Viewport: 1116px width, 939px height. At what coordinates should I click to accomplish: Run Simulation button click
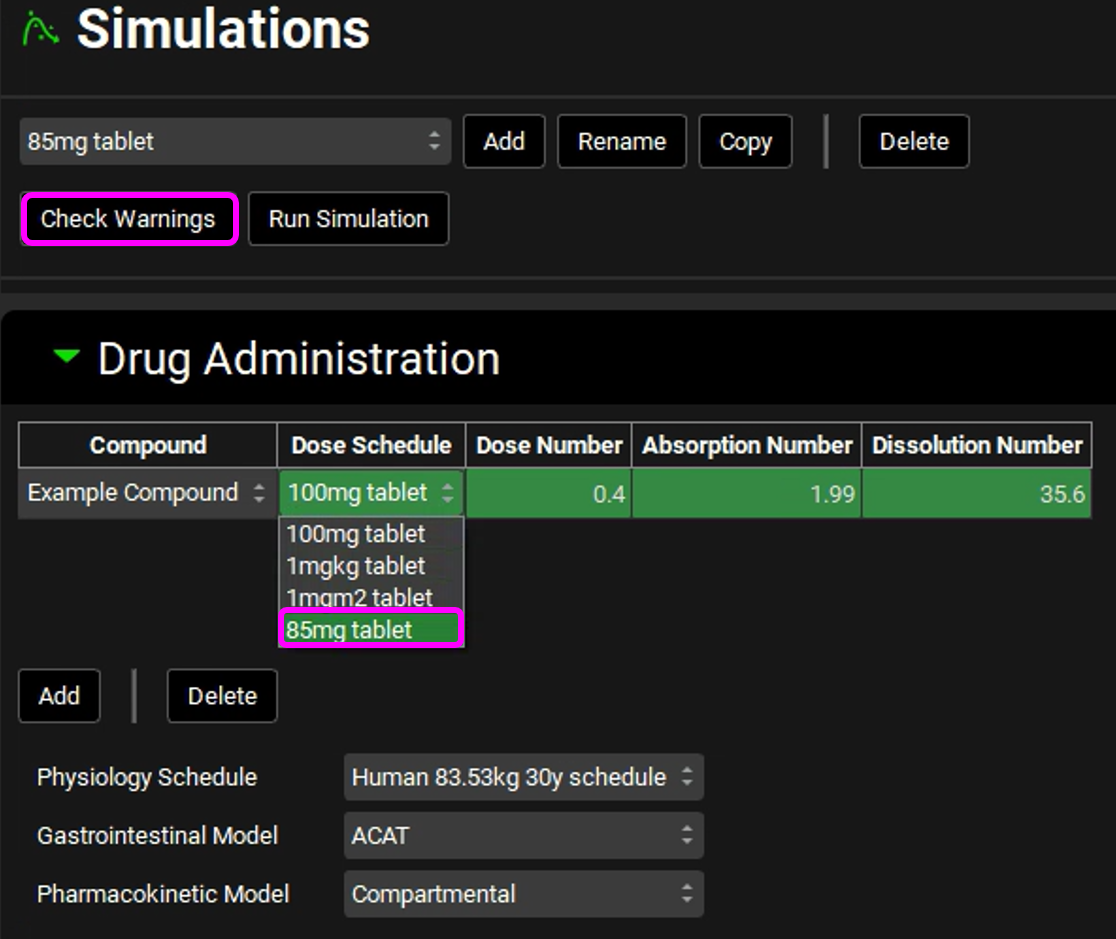[x=348, y=219]
